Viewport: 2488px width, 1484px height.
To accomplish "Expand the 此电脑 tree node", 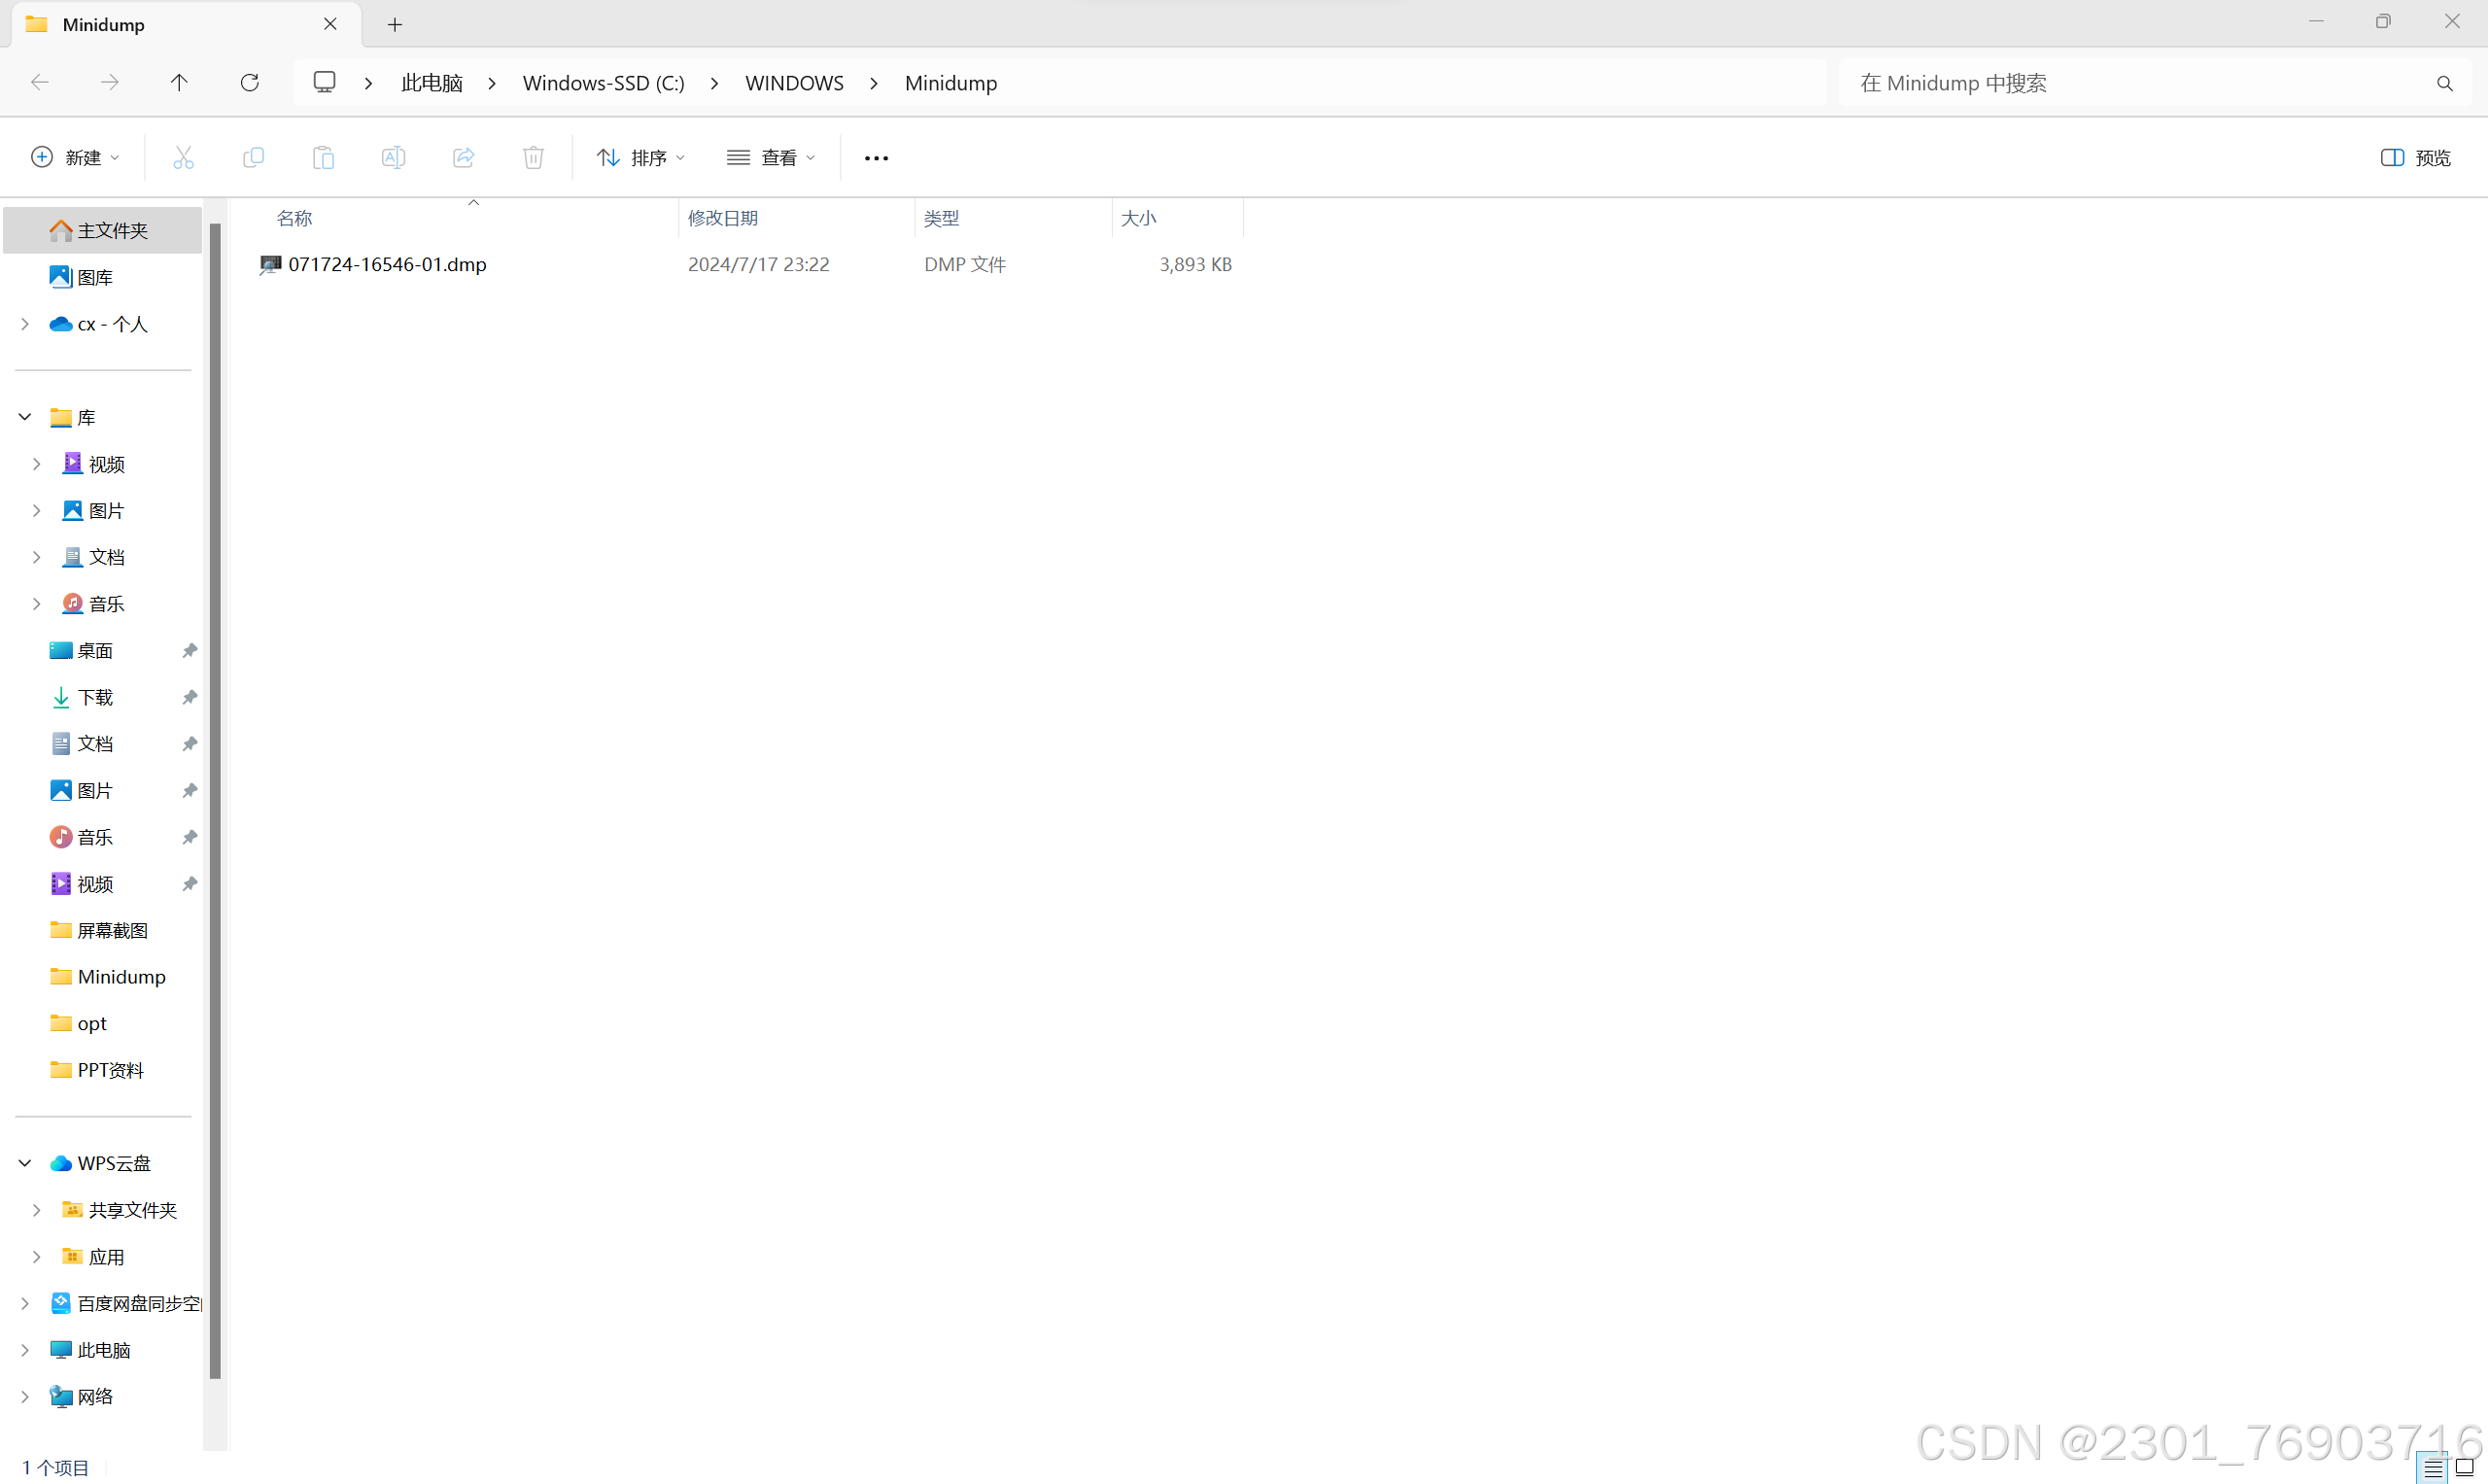I will pyautogui.click(x=25, y=1350).
